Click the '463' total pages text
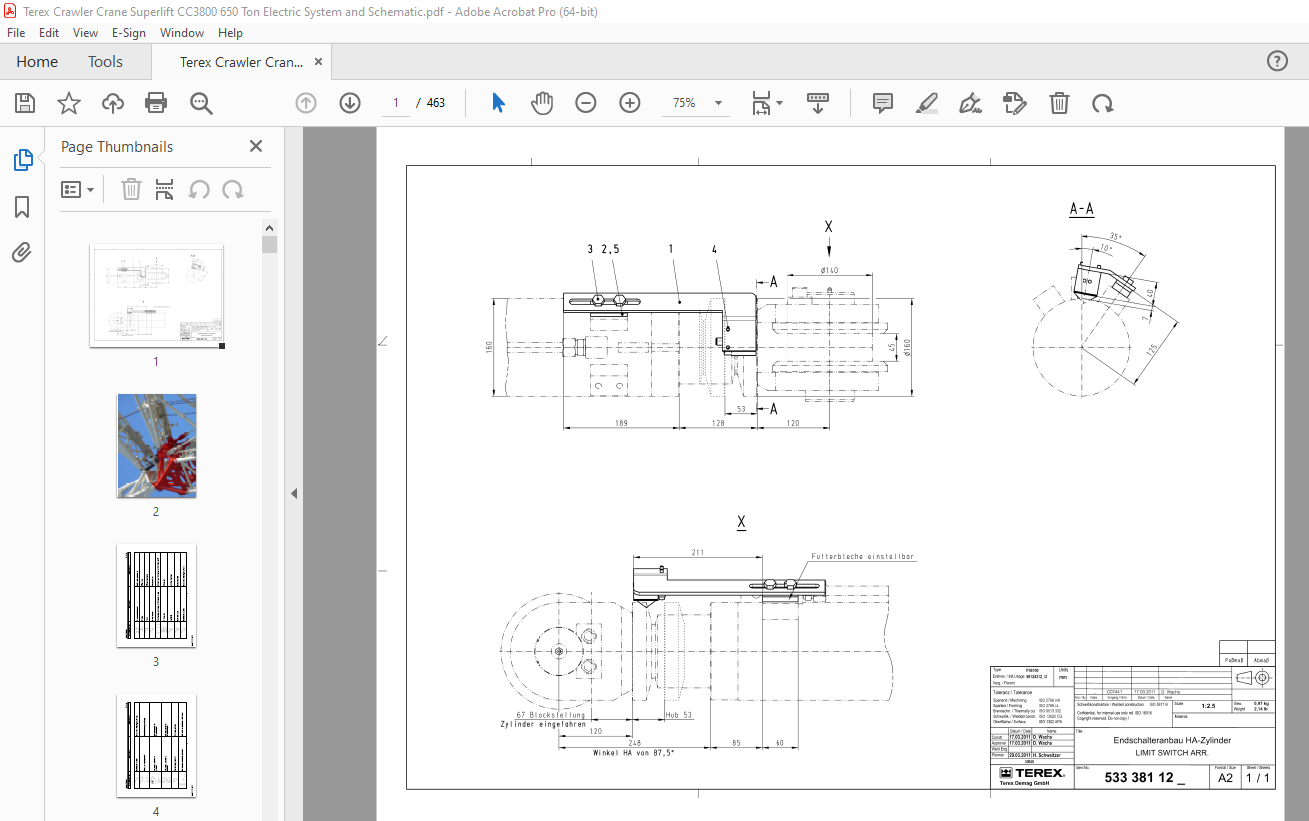 click(x=436, y=103)
